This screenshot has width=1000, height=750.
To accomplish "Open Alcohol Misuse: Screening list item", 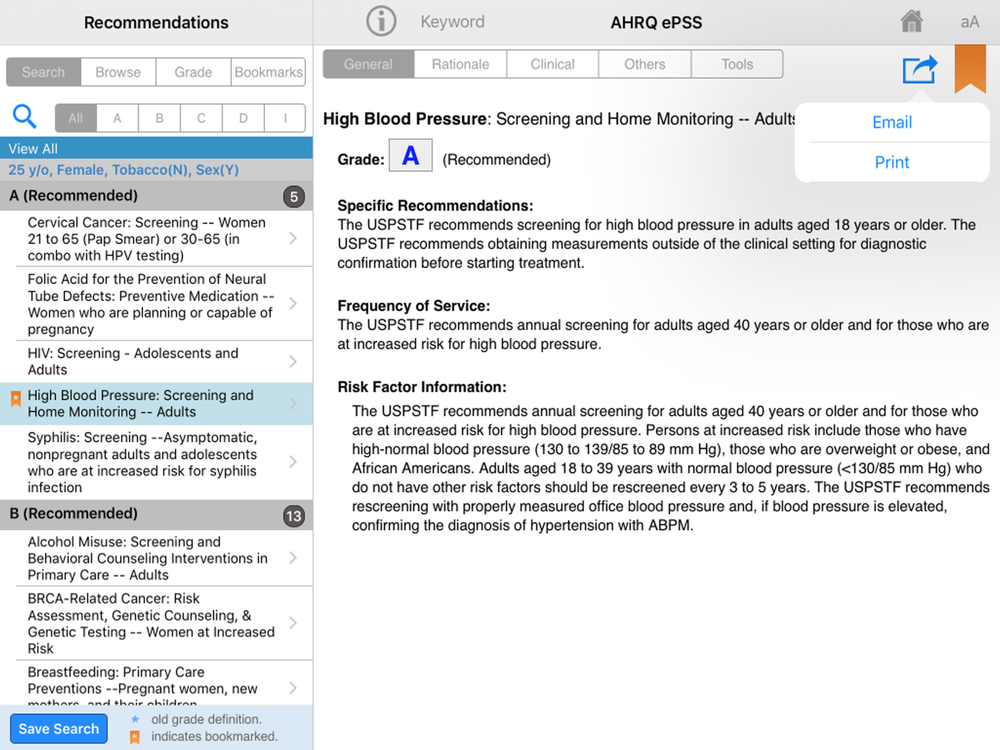I will tap(156, 558).
